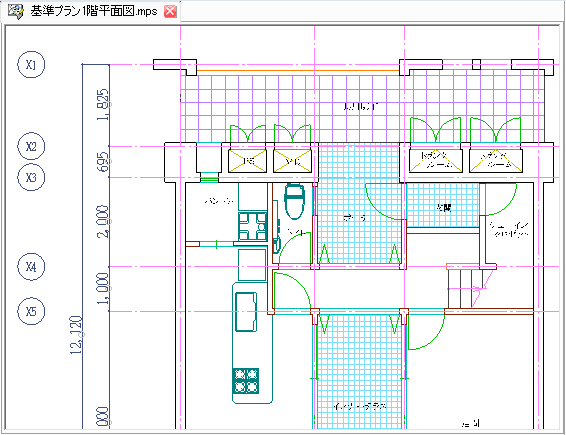Select the 1,000 dimension text
Viewport: 566px width, 435px height.
[103, 288]
